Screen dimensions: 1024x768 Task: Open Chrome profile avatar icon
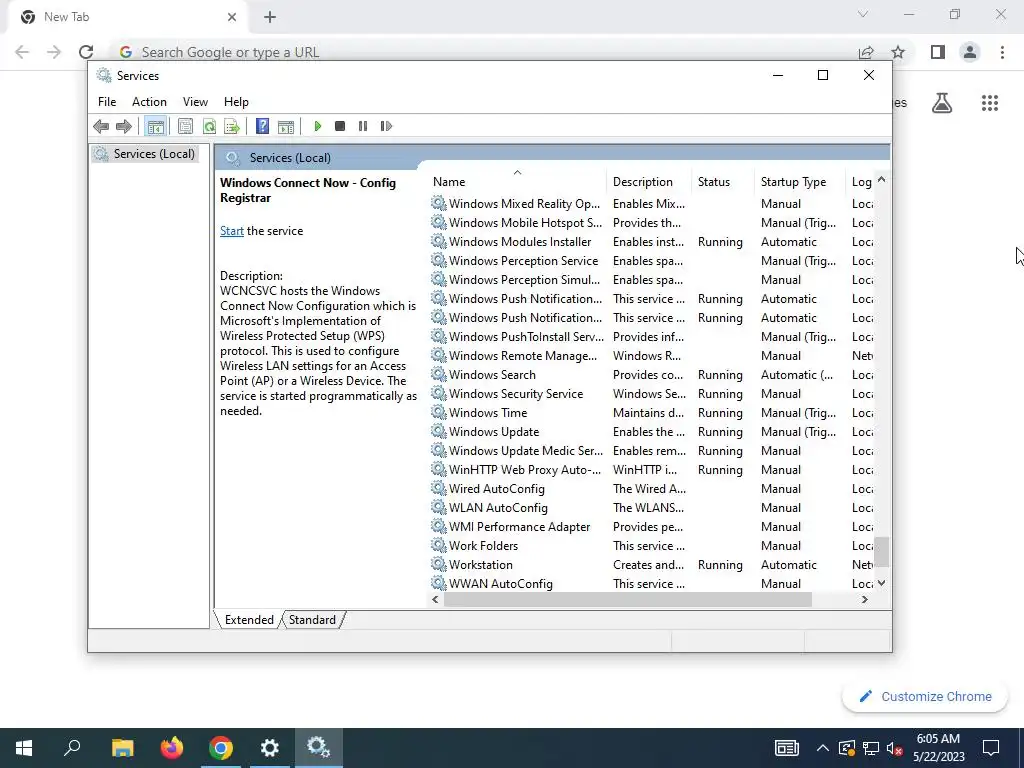coord(970,52)
